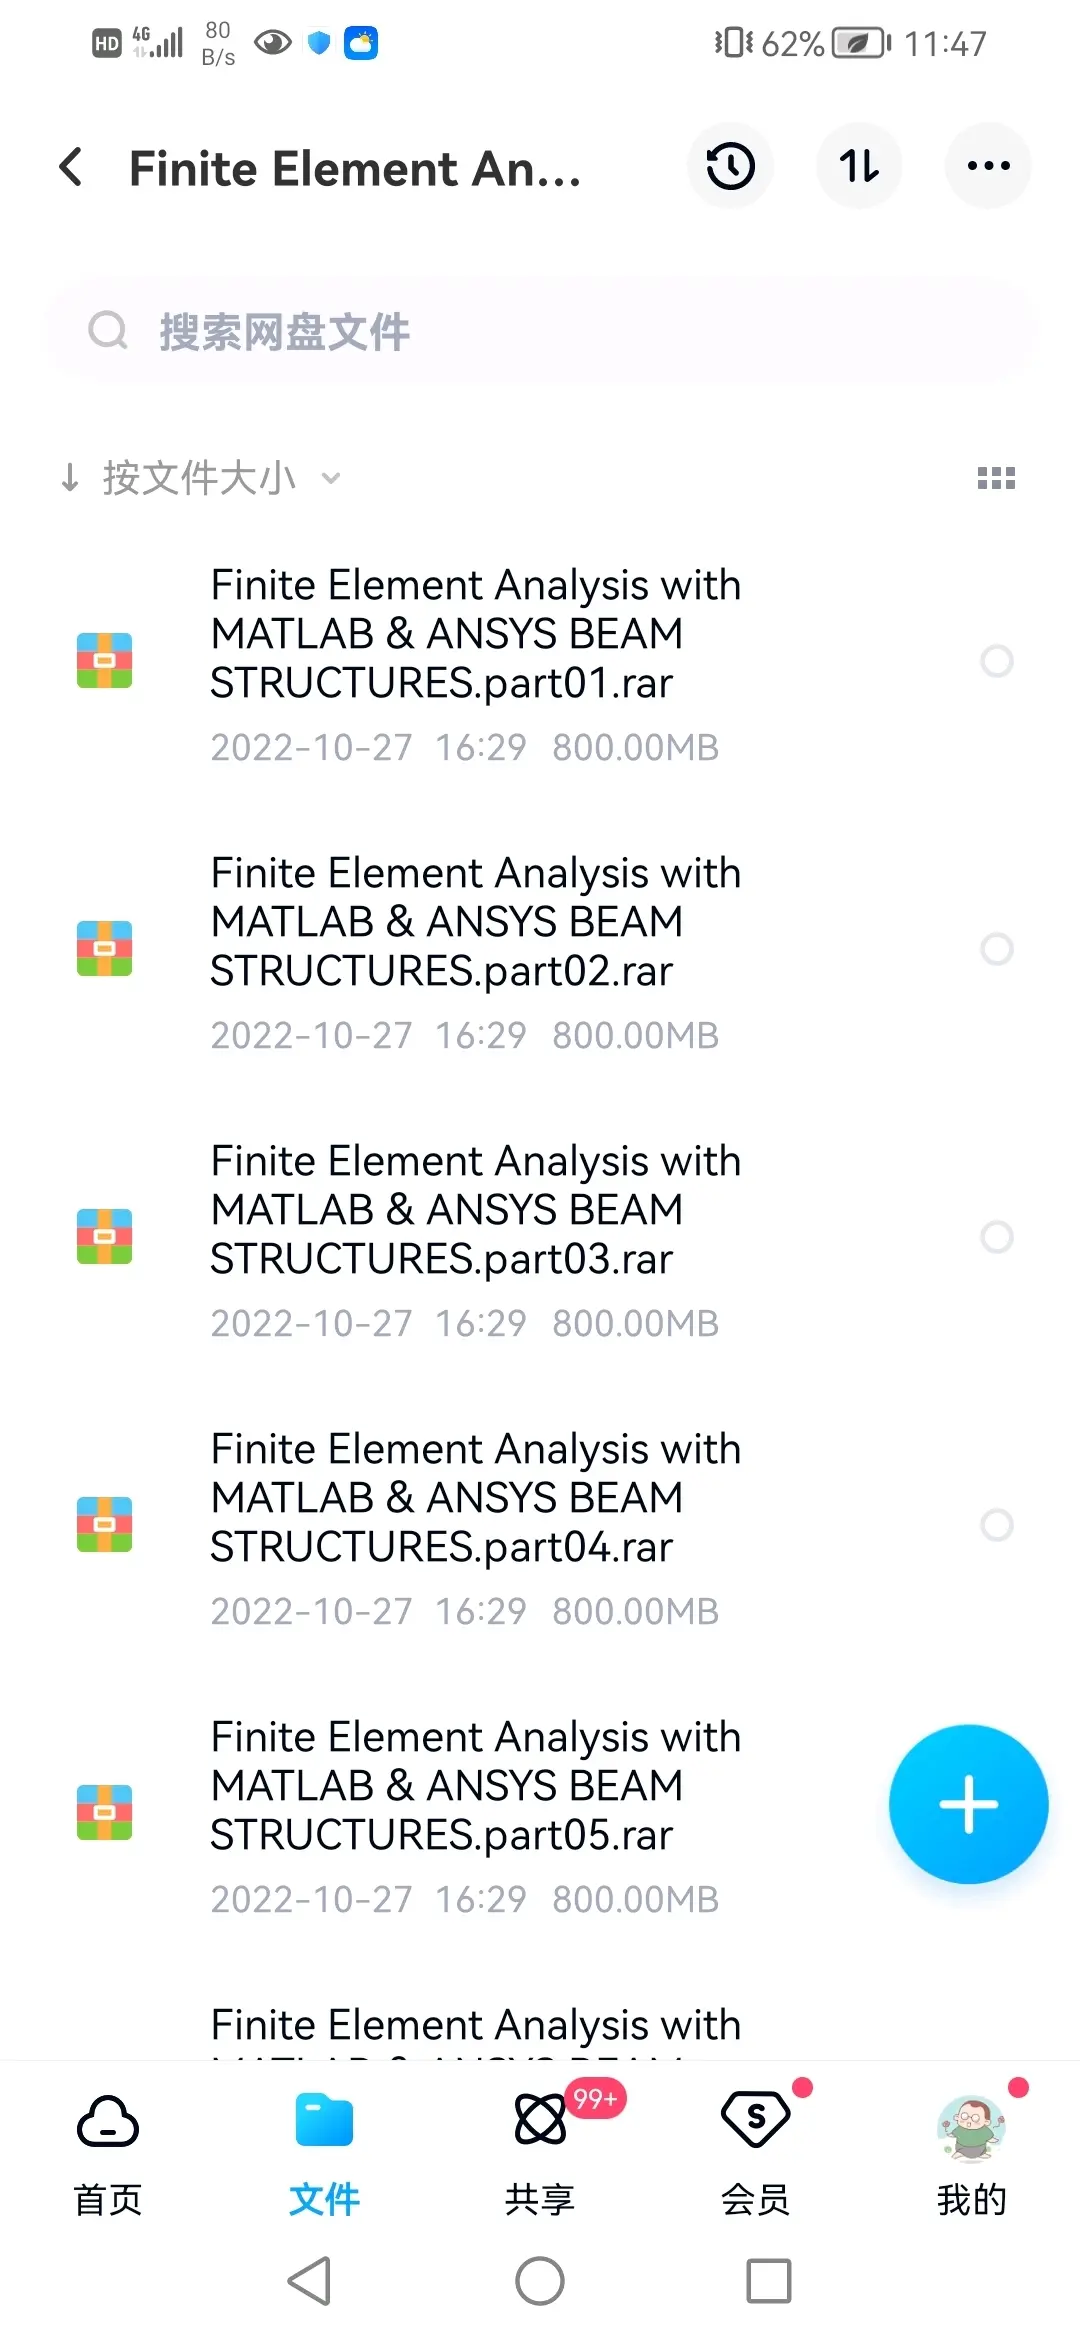Open the part01.rar archive icon
Viewport: 1080px width, 2340px height.
(x=105, y=660)
